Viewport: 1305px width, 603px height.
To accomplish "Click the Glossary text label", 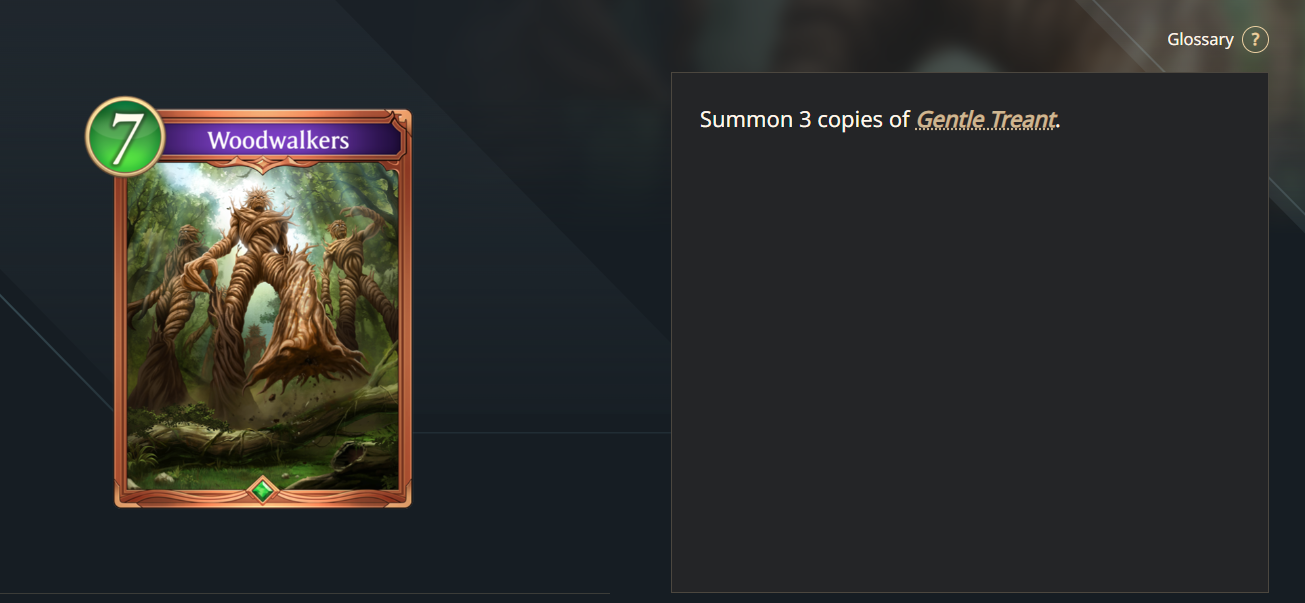I will point(1200,40).
